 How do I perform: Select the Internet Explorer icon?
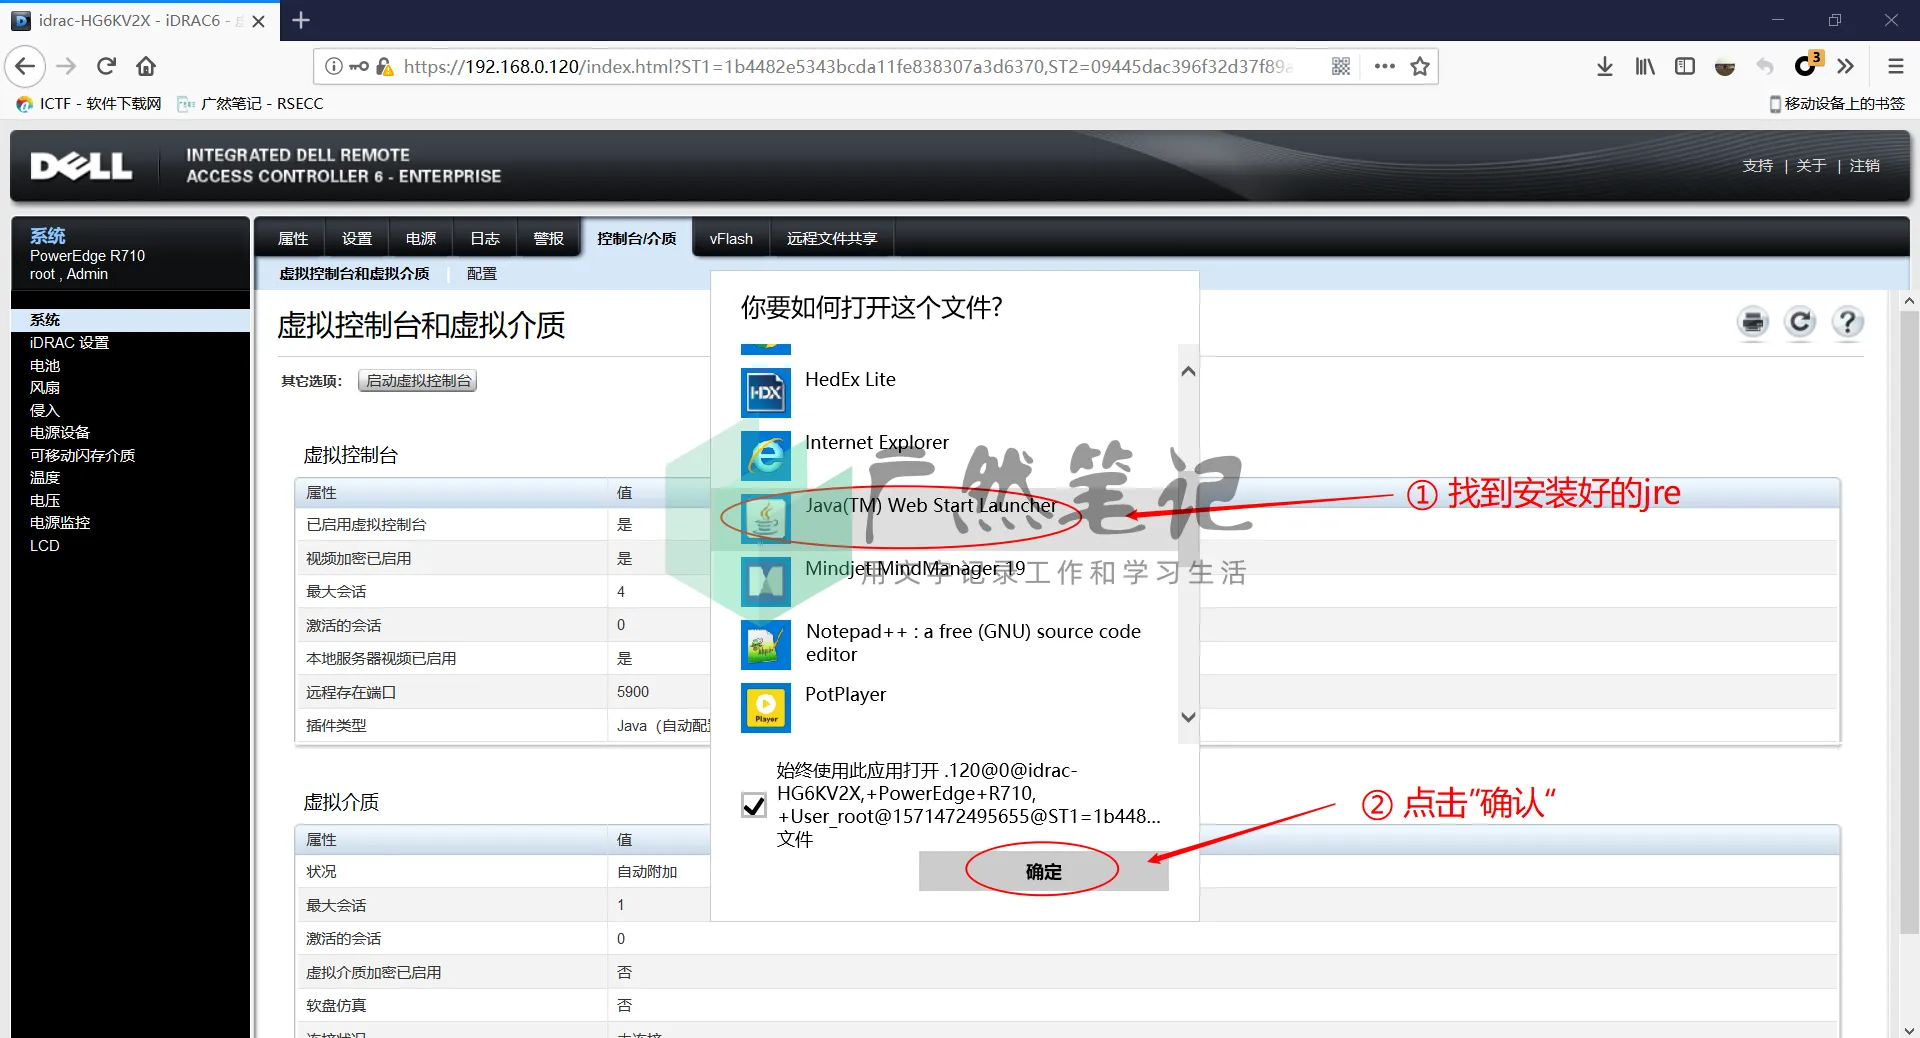[766, 456]
